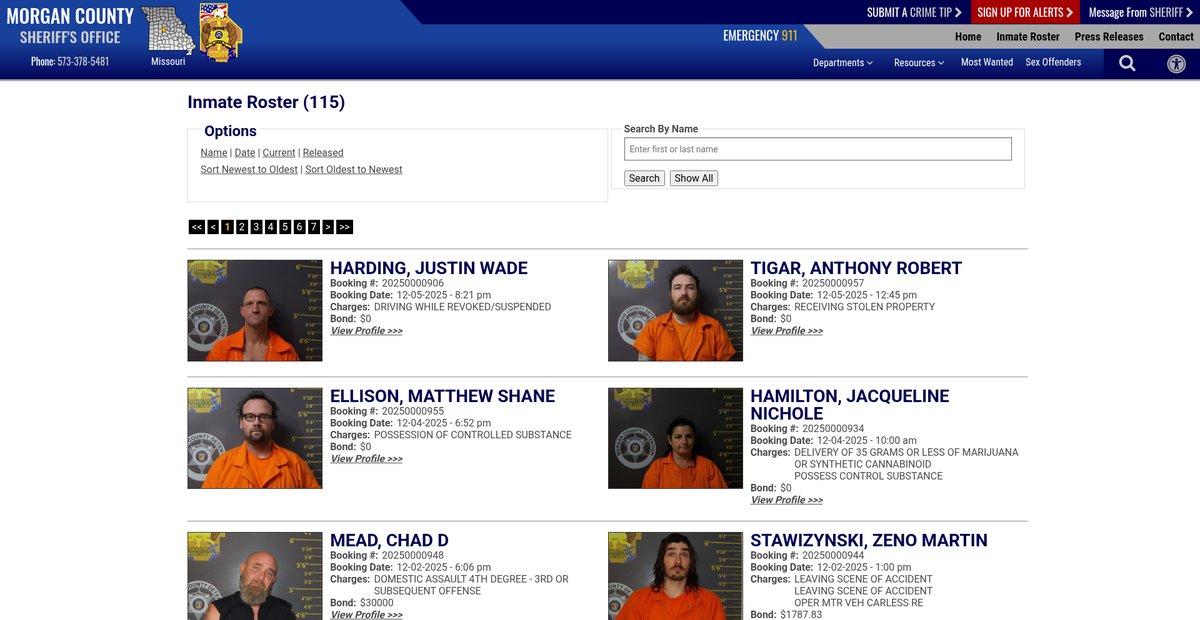Open Jacqueline Nichole Hamilton's mugshot thumbnail

point(676,439)
